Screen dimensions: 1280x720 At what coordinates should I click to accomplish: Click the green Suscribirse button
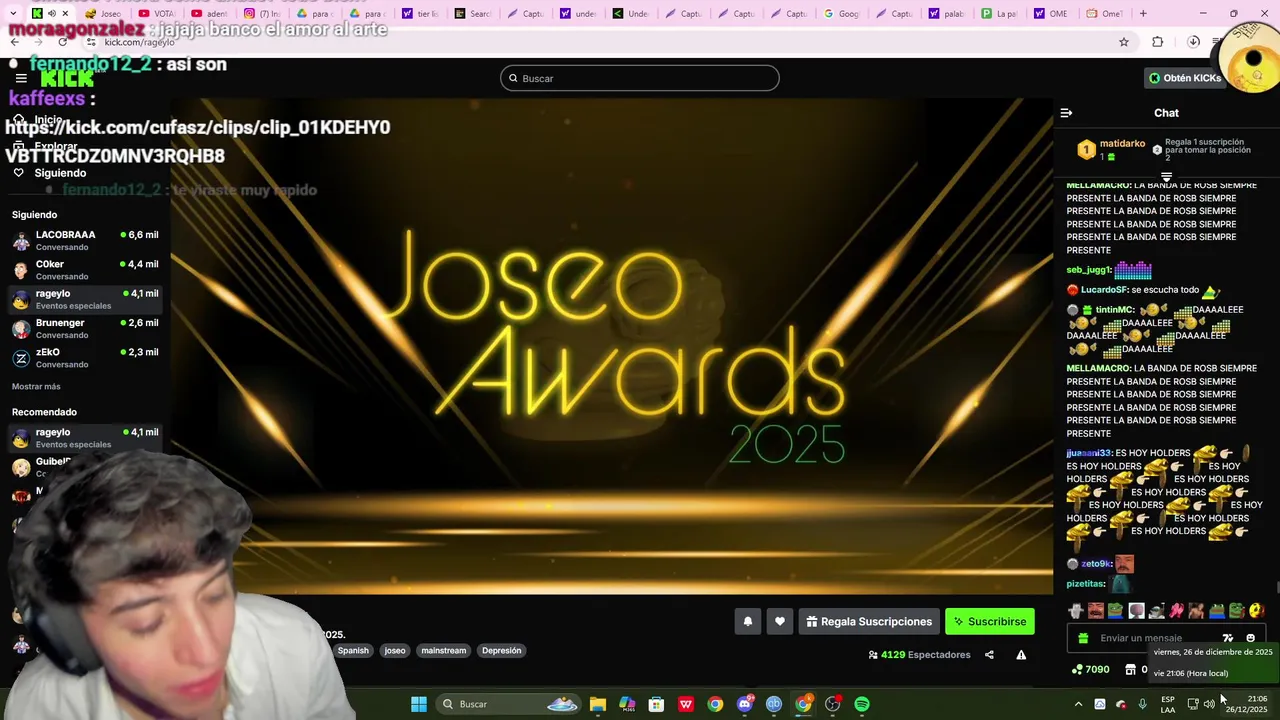(990, 622)
